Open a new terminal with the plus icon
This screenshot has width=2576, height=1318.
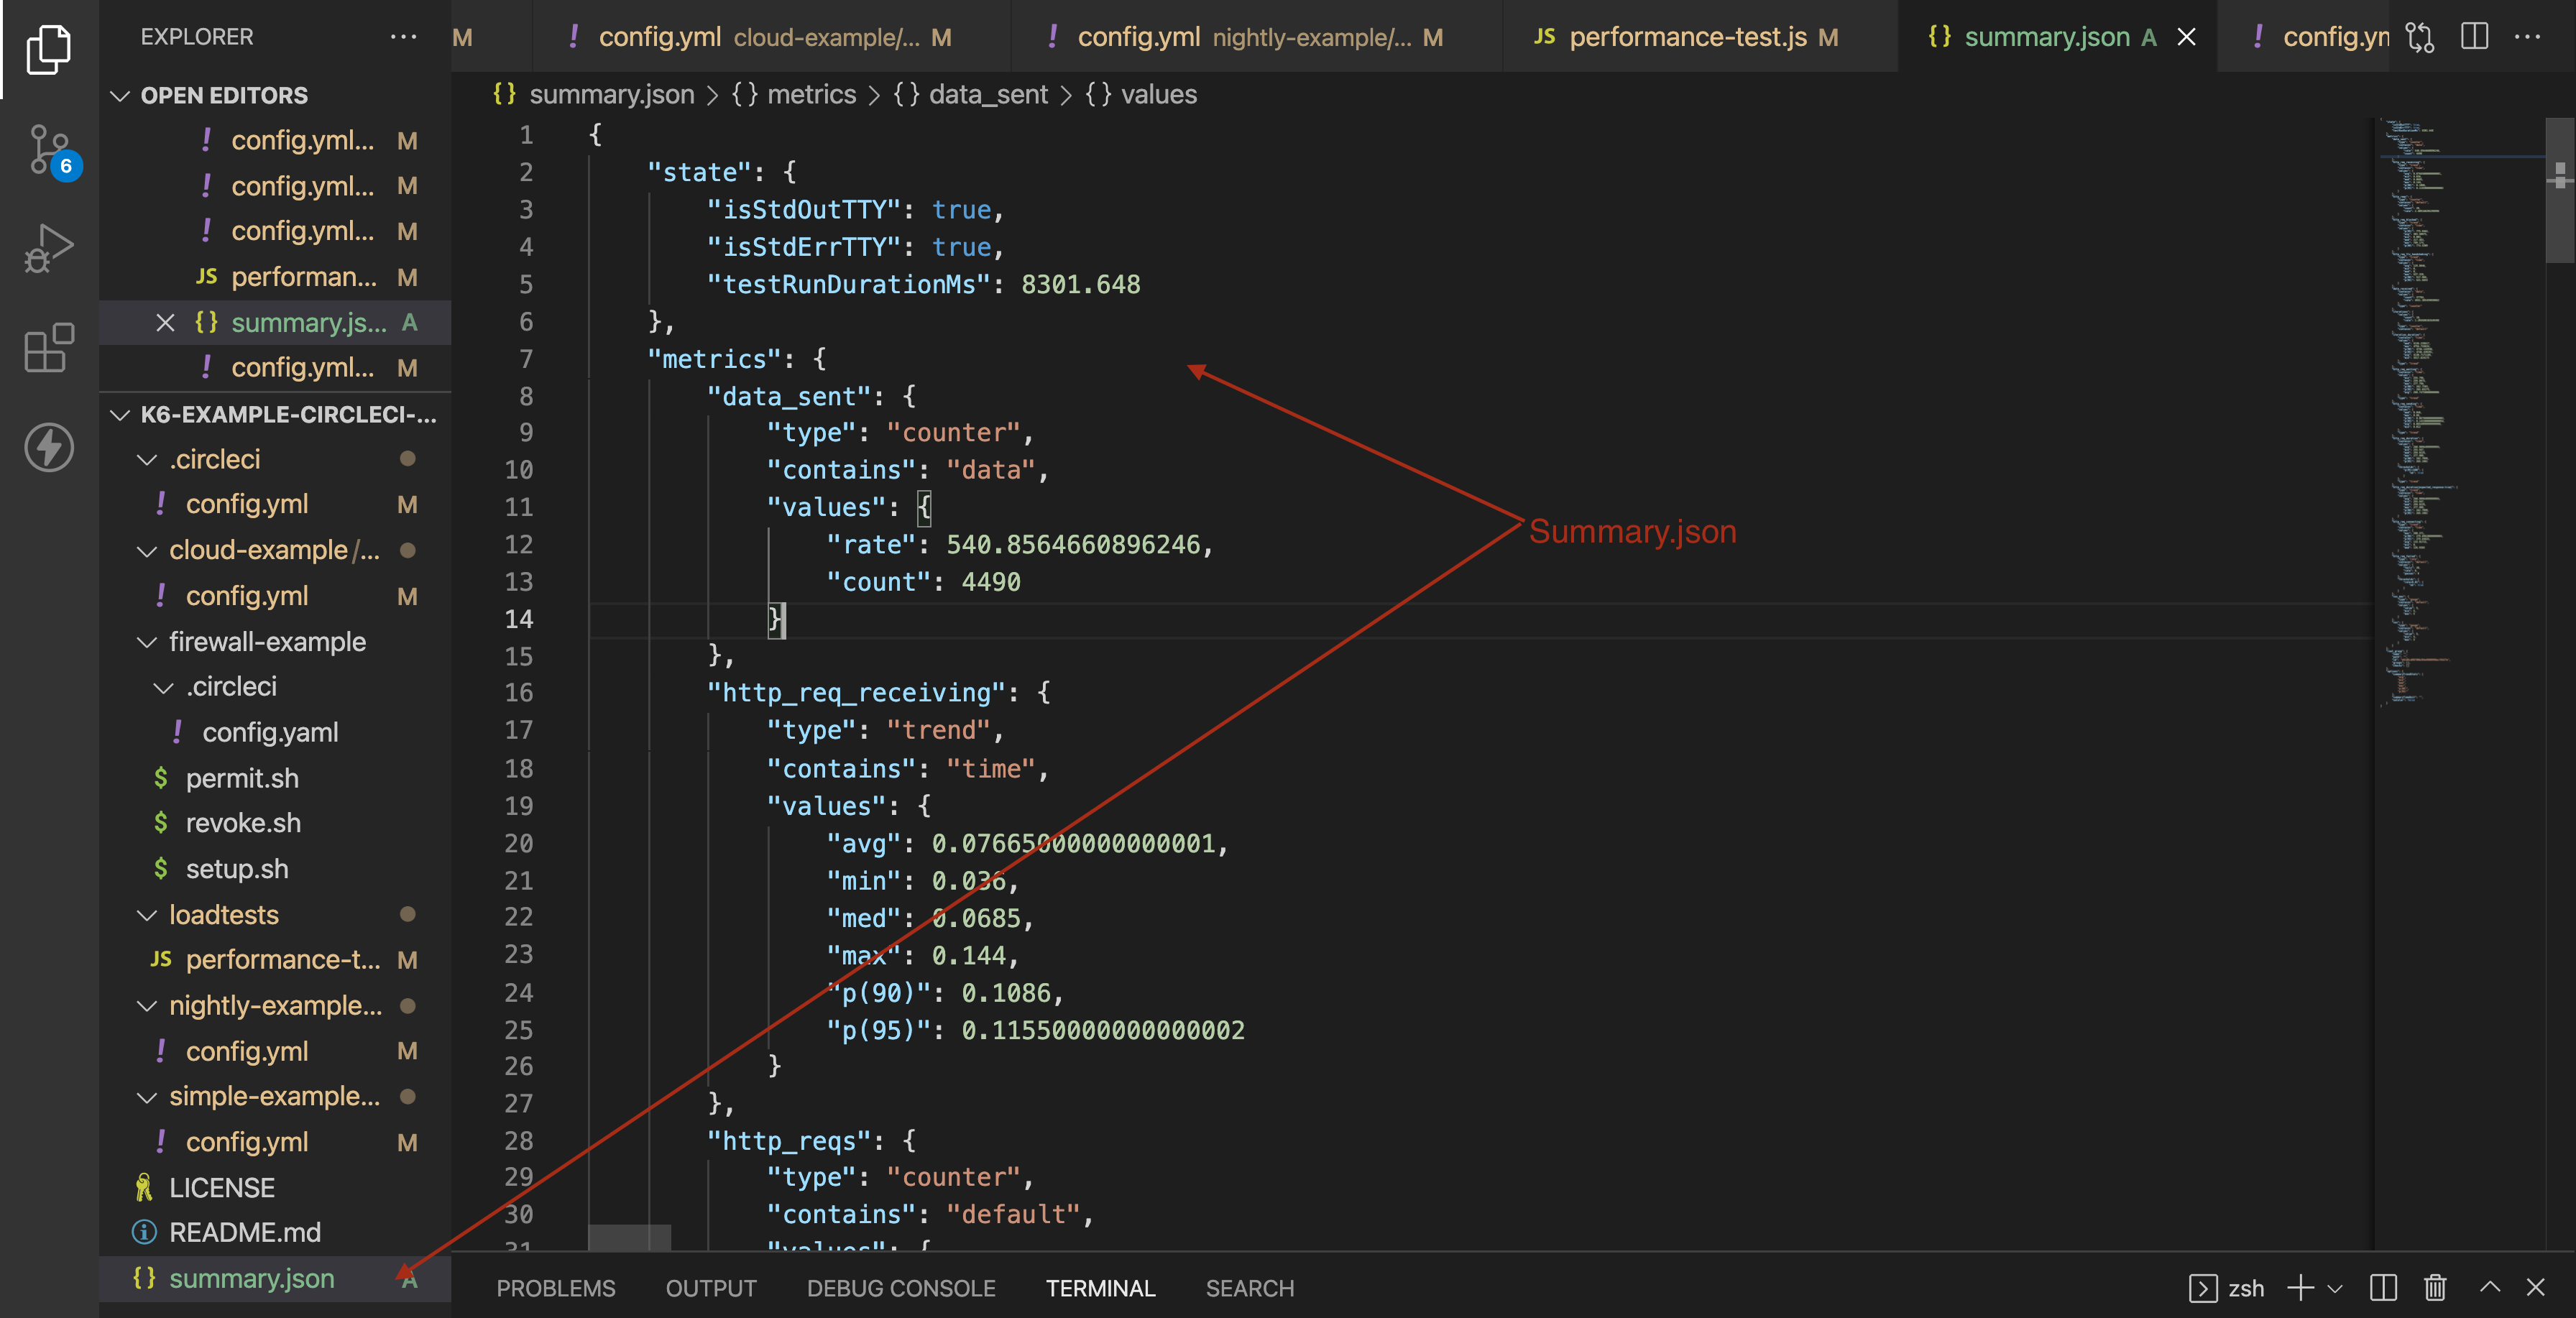[2302, 1288]
